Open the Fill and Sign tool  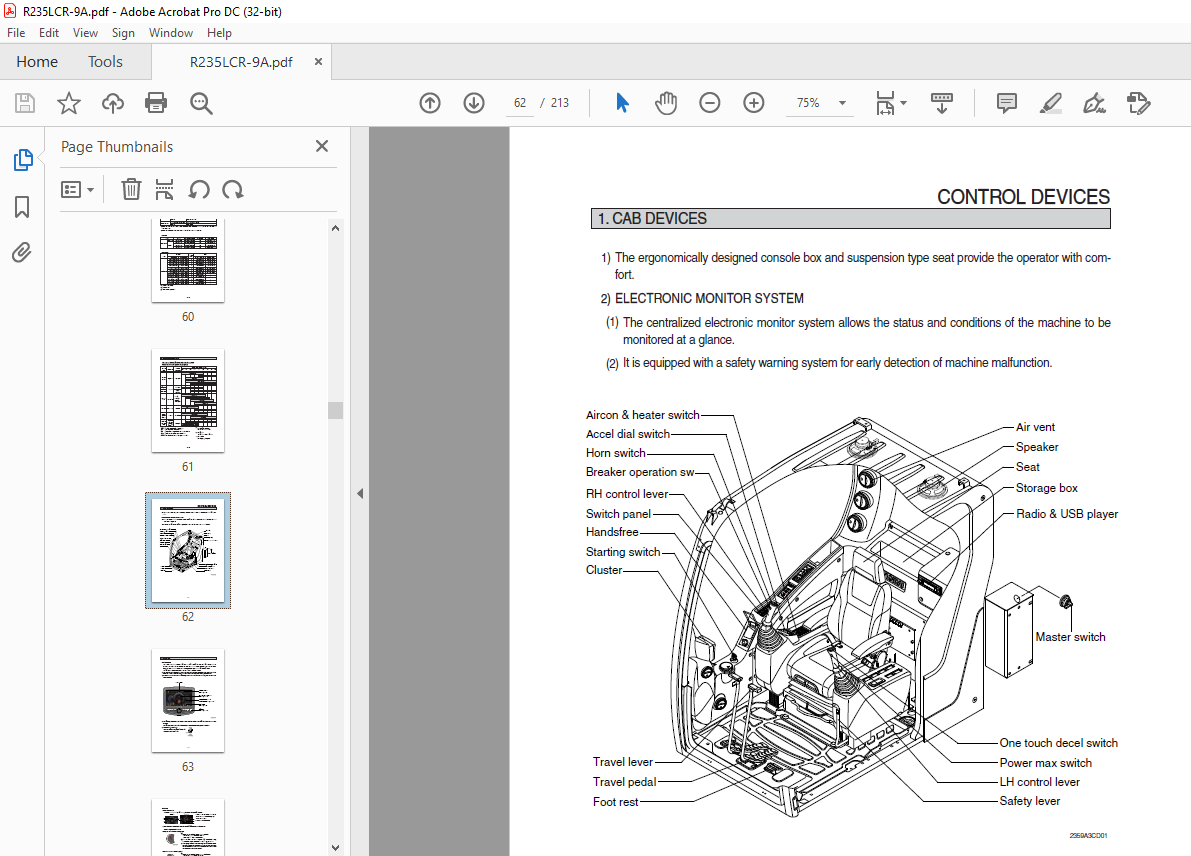[x=1095, y=103]
